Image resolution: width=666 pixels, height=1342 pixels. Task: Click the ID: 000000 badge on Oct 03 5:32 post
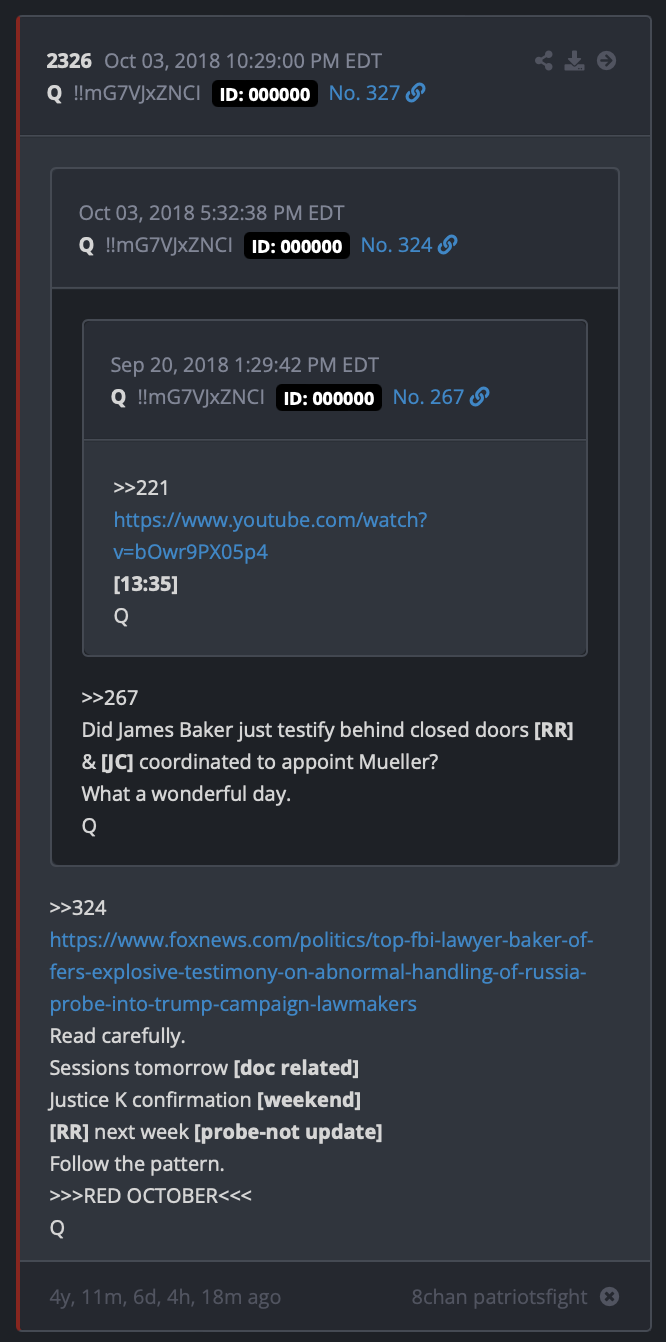coord(297,246)
